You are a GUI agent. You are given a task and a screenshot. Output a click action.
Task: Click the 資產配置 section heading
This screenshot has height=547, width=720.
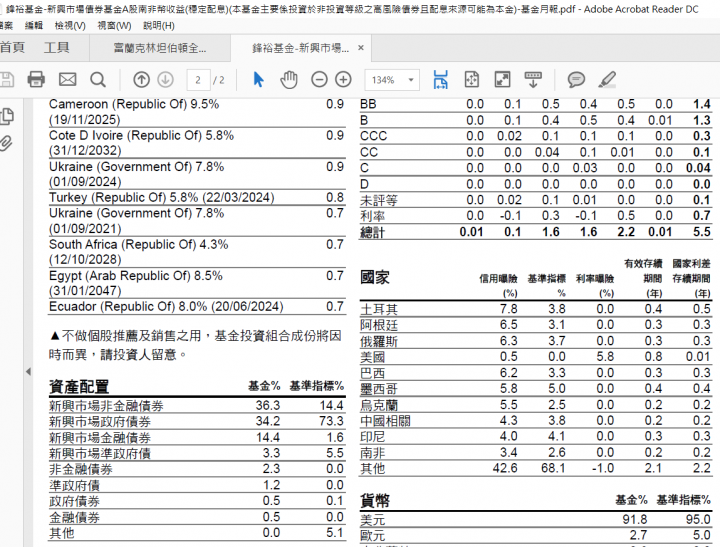(x=79, y=387)
